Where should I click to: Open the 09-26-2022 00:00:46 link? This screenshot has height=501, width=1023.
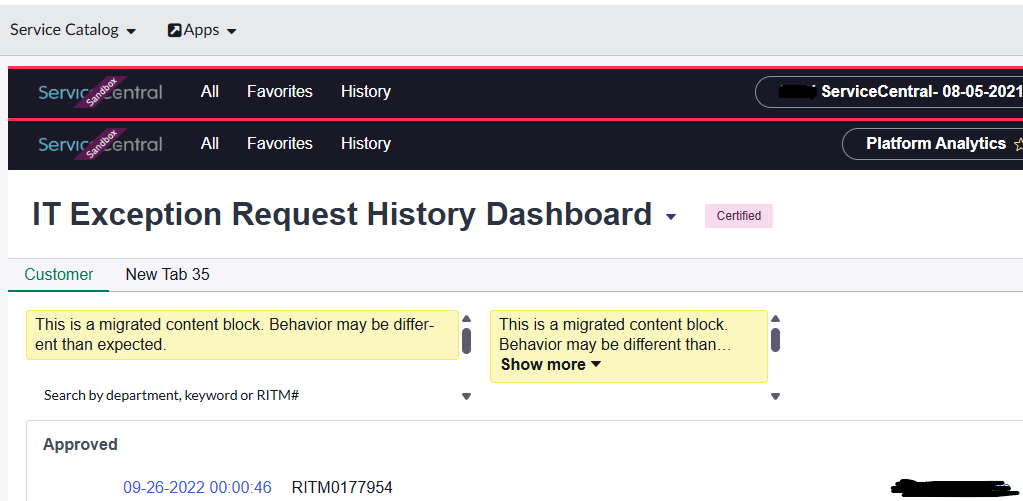(197, 488)
